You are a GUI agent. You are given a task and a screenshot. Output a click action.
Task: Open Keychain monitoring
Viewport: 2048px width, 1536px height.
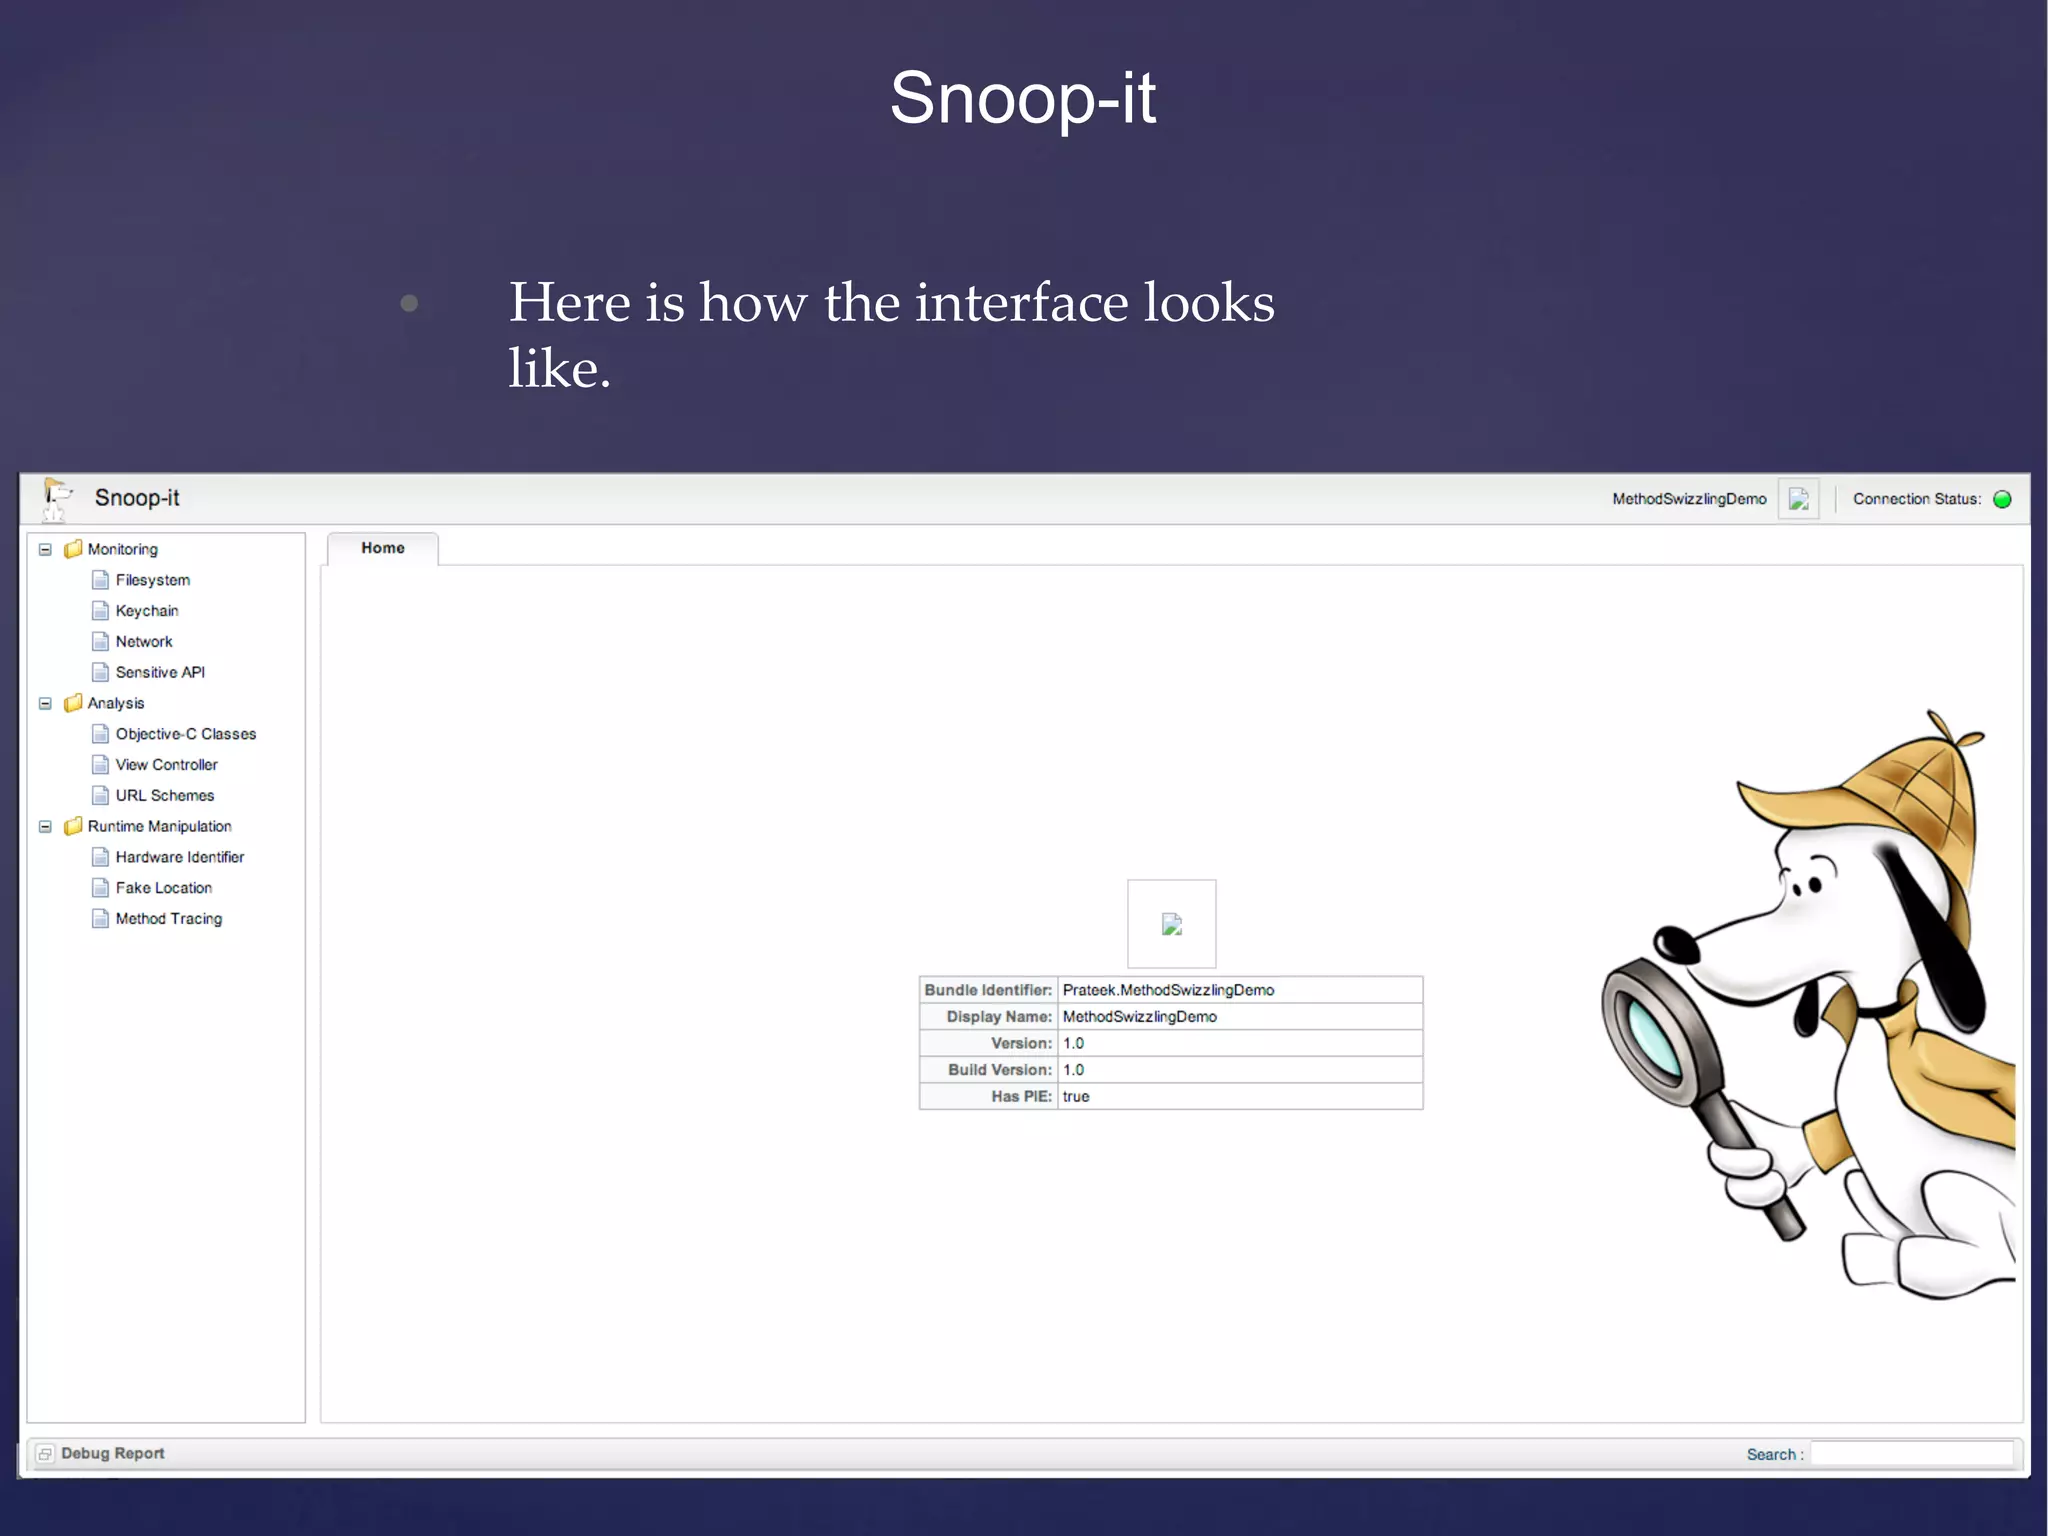(147, 611)
